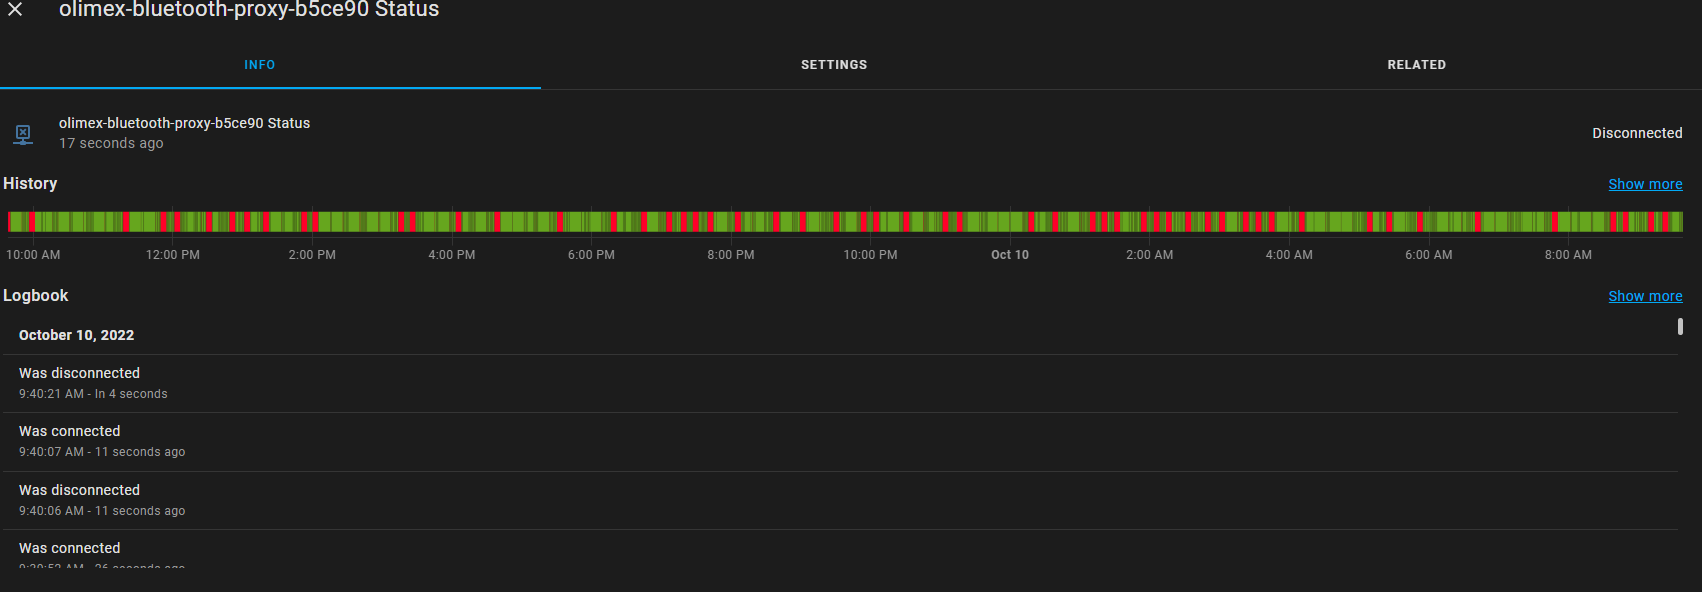This screenshot has height=592, width=1702.
Task: Click the History section heading
Action: (30, 183)
